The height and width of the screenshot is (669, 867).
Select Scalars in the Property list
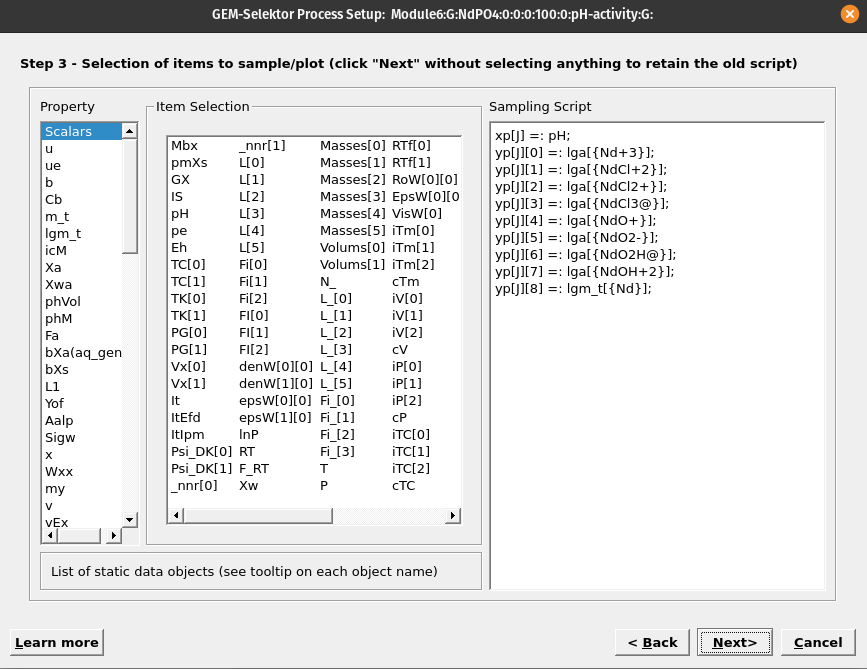coord(81,132)
